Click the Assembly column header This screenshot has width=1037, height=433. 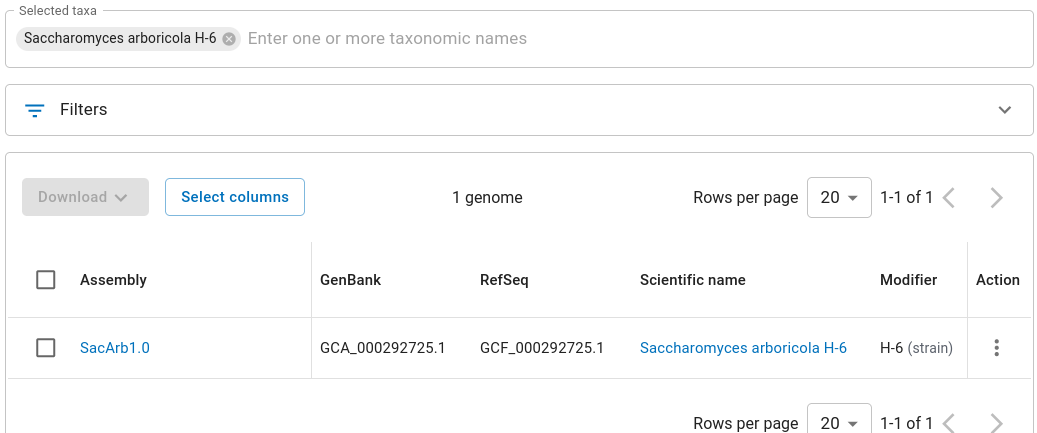[x=113, y=280]
